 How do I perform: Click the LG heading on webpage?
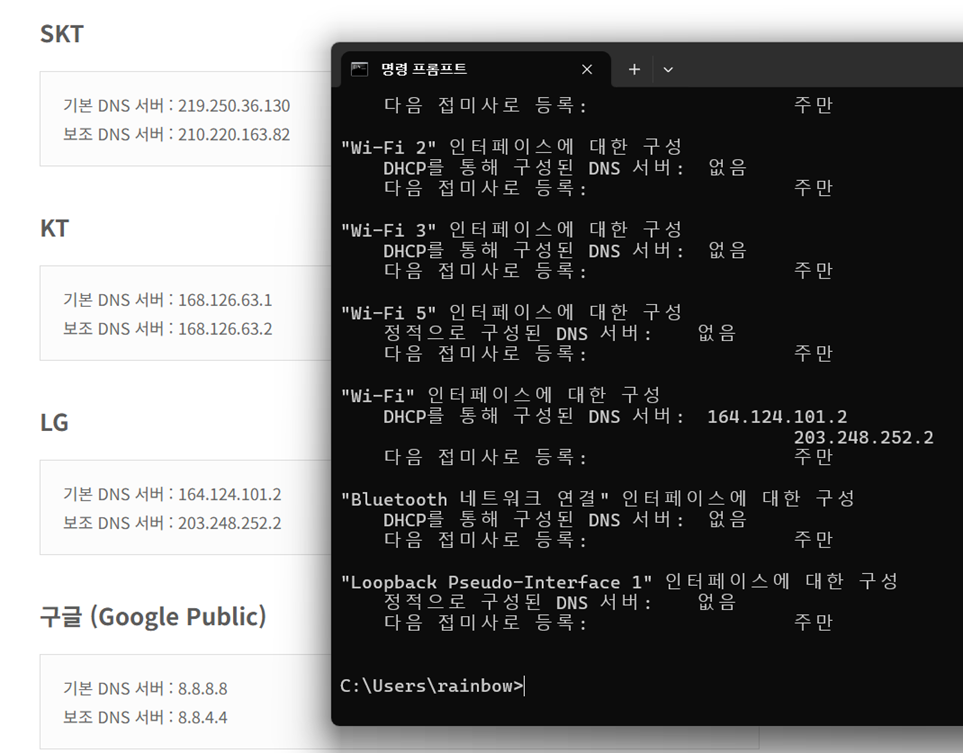point(54,423)
